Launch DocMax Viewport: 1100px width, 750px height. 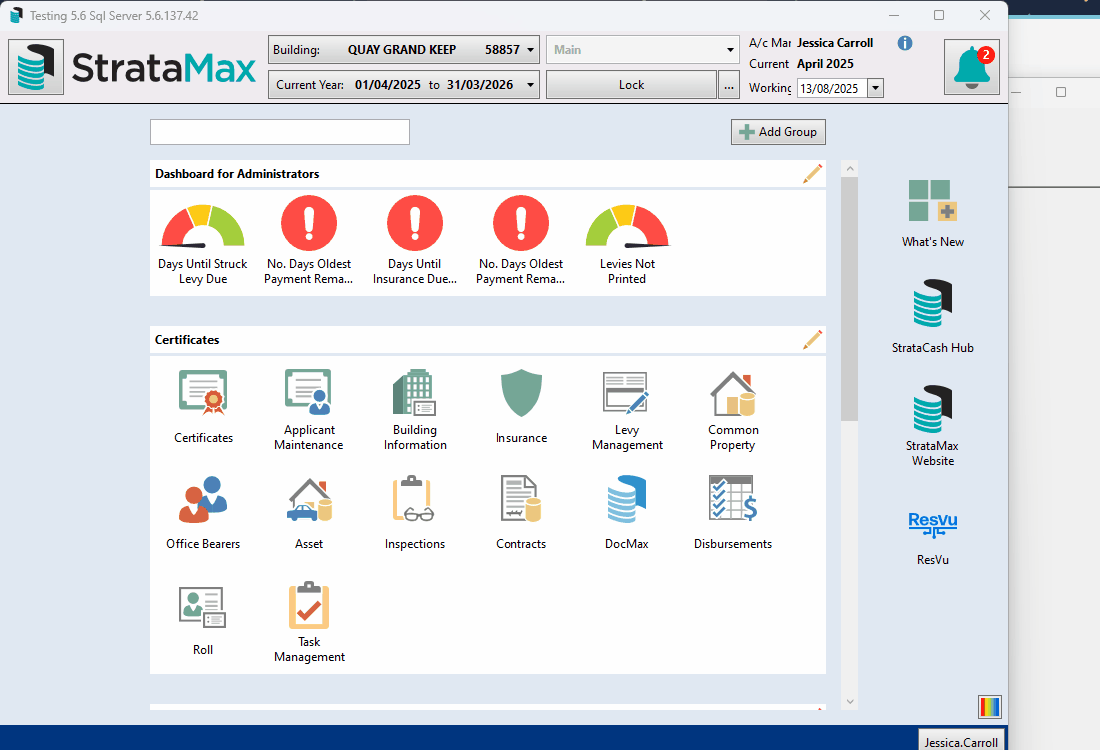(x=626, y=499)
